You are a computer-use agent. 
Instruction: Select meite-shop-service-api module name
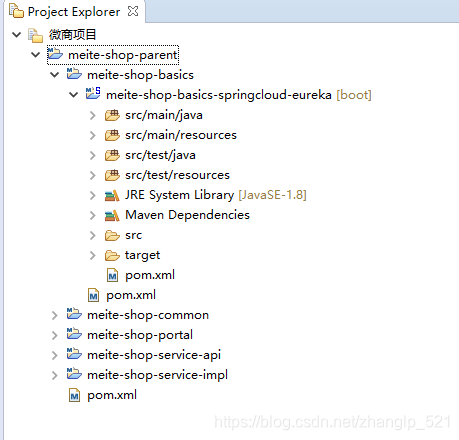coord(154,355)
